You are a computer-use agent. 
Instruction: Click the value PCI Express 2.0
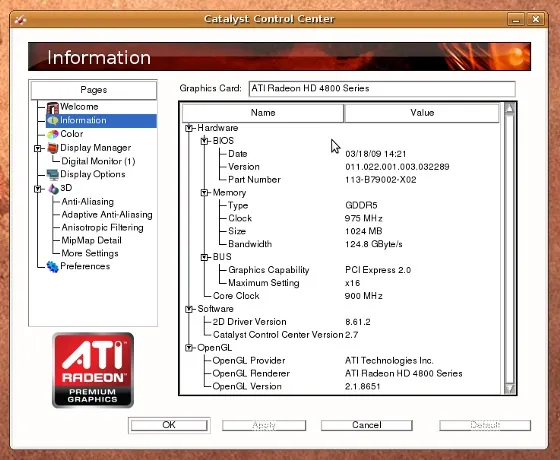tap(378, 270)
